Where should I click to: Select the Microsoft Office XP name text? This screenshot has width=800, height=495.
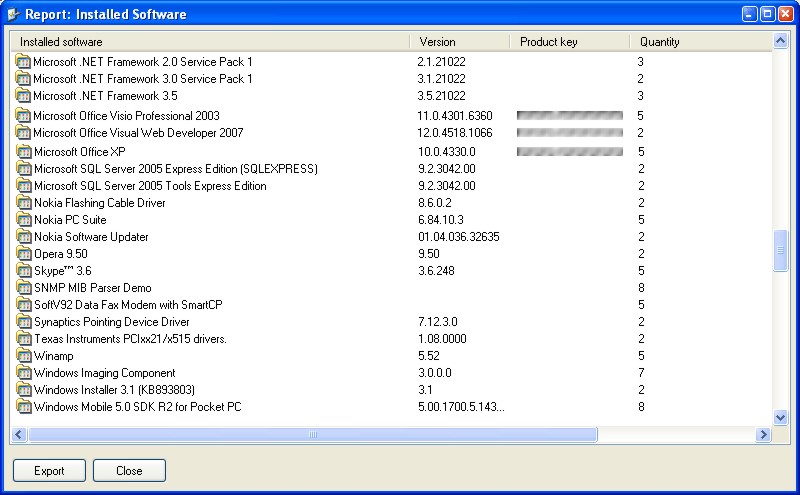[80, 152]
